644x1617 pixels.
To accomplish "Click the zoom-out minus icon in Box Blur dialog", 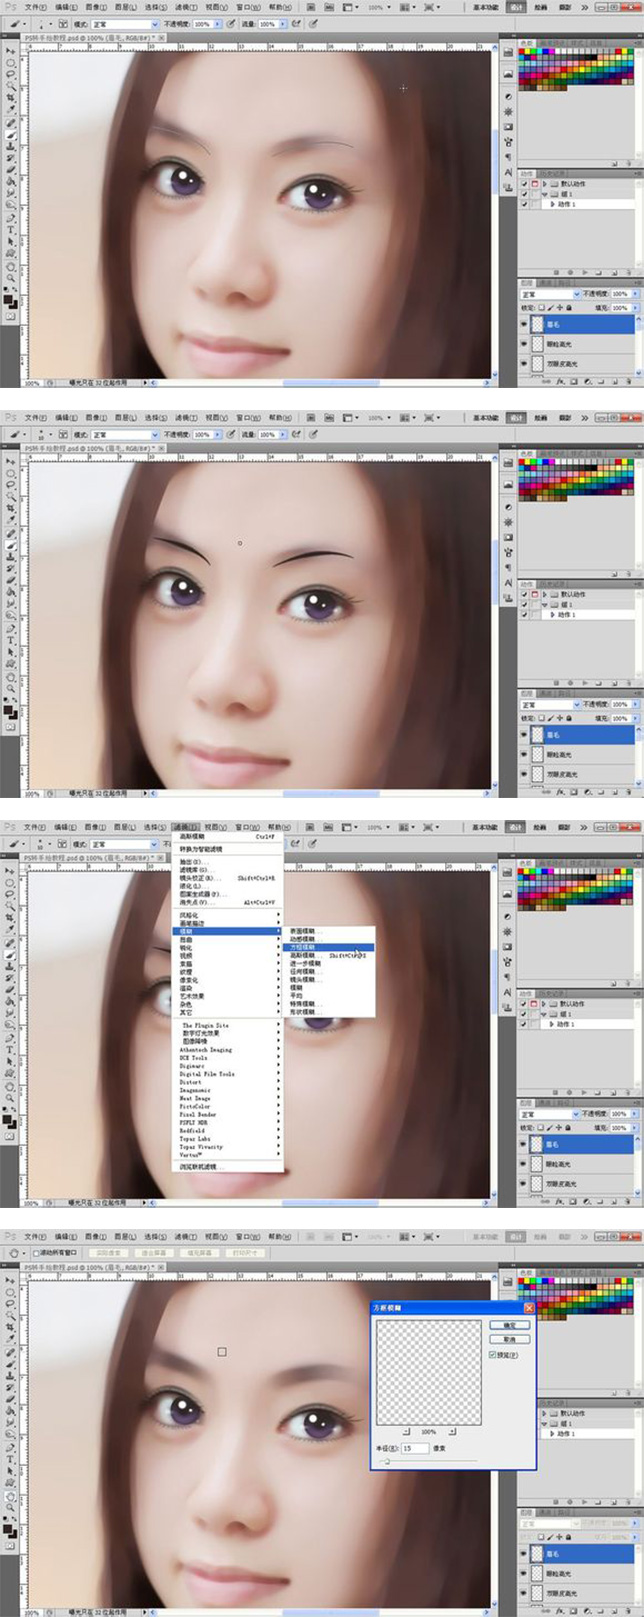I will 406,1431.
